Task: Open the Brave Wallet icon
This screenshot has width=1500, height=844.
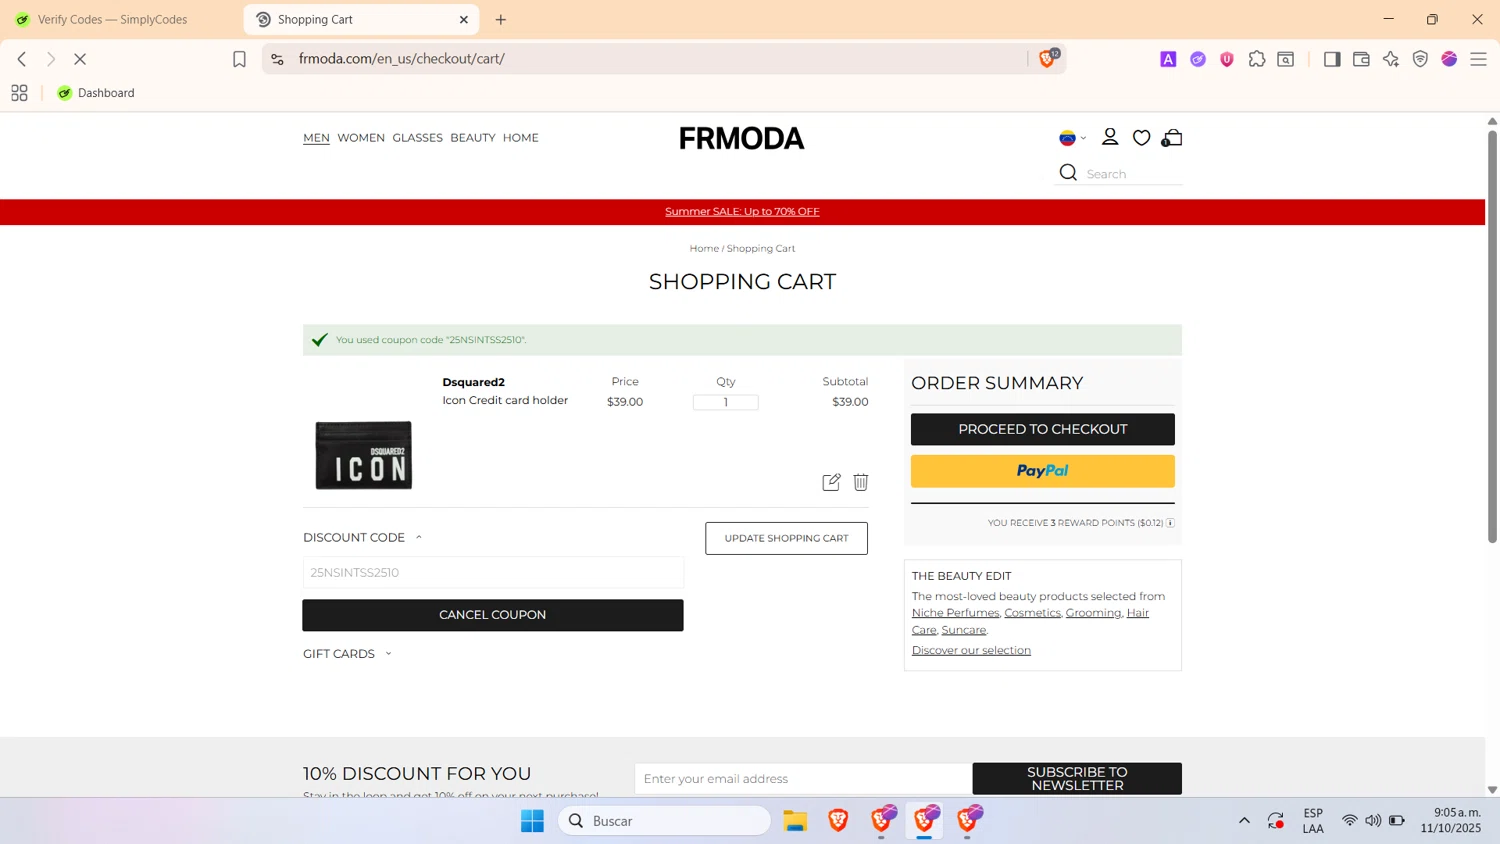Action: coord(1361,59)
